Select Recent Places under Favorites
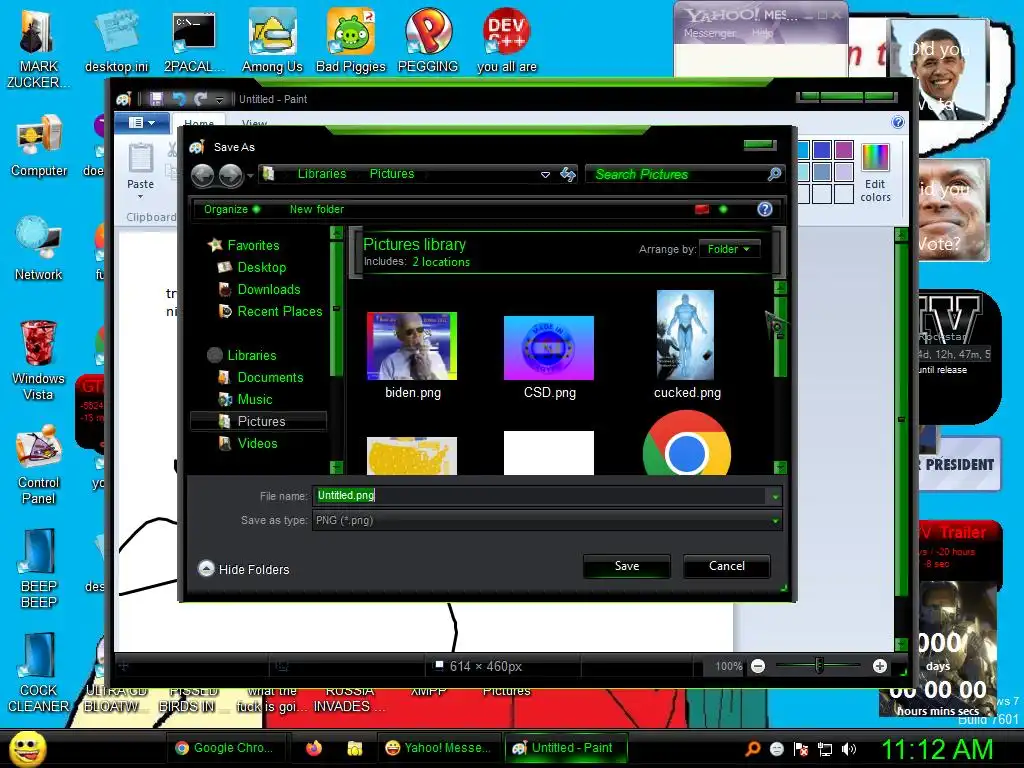This screenshot has width=1024, height=768. 280,312
